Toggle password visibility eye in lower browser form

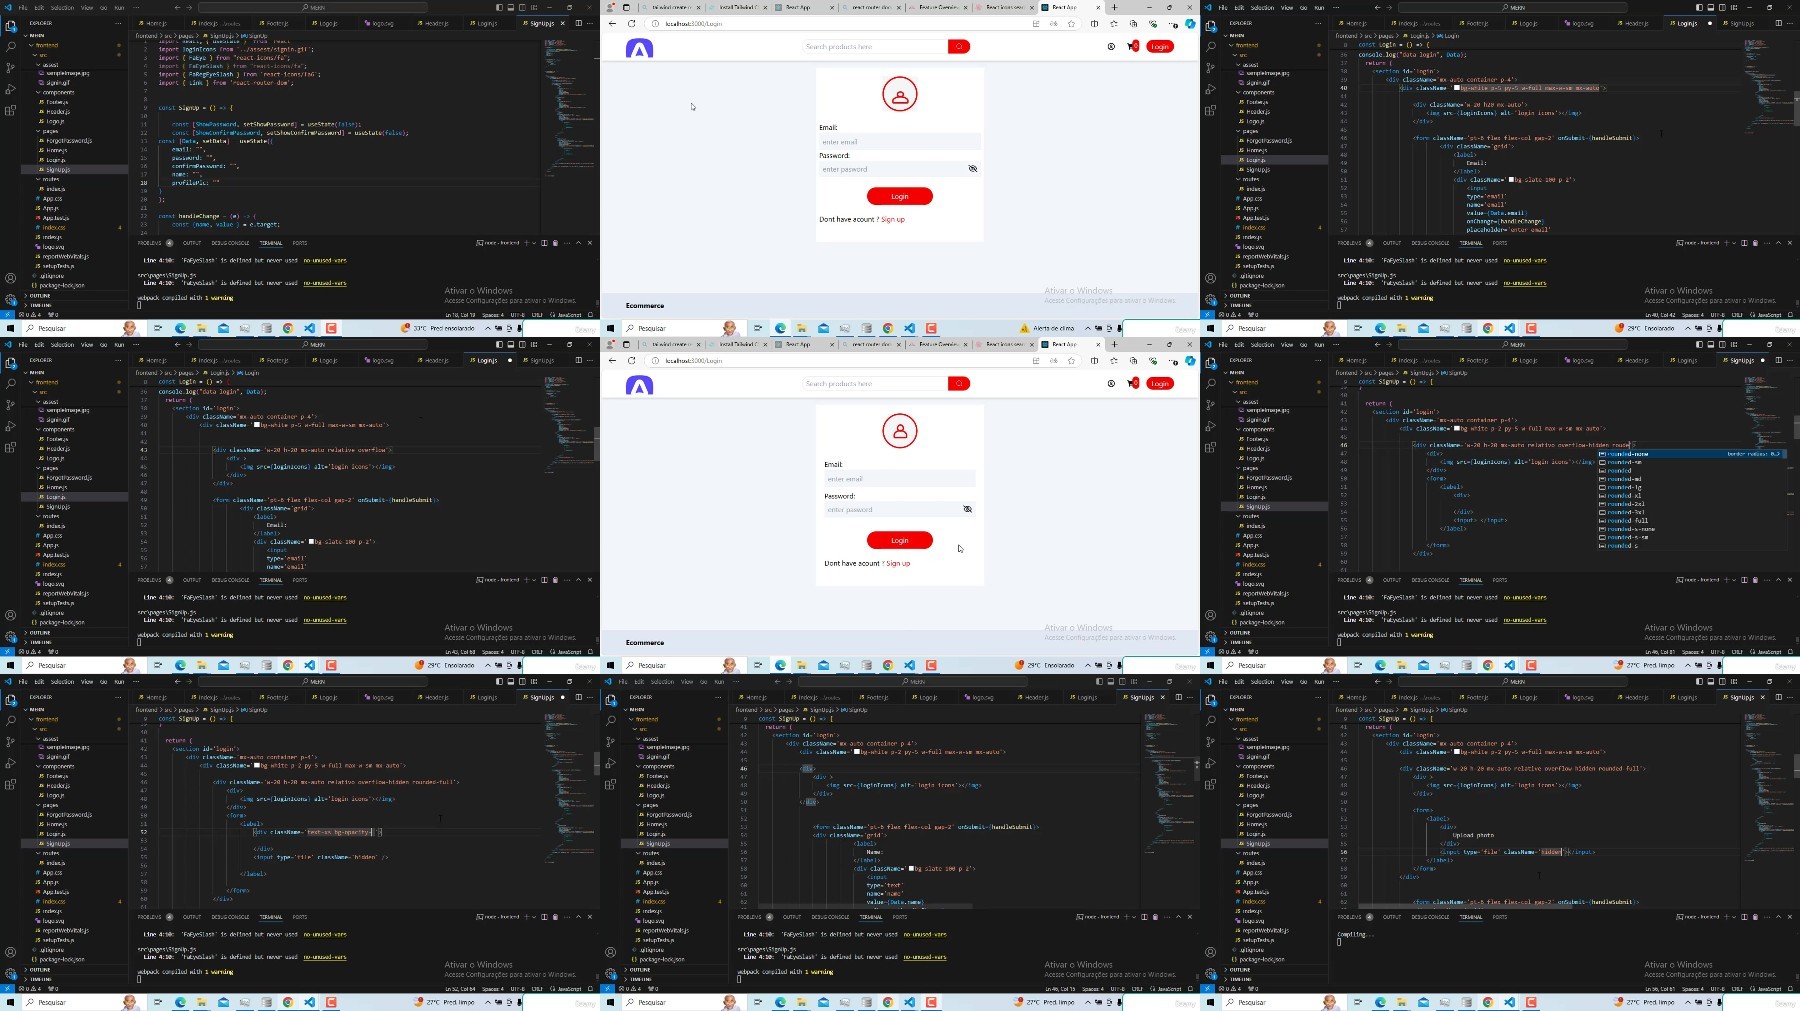967,509
